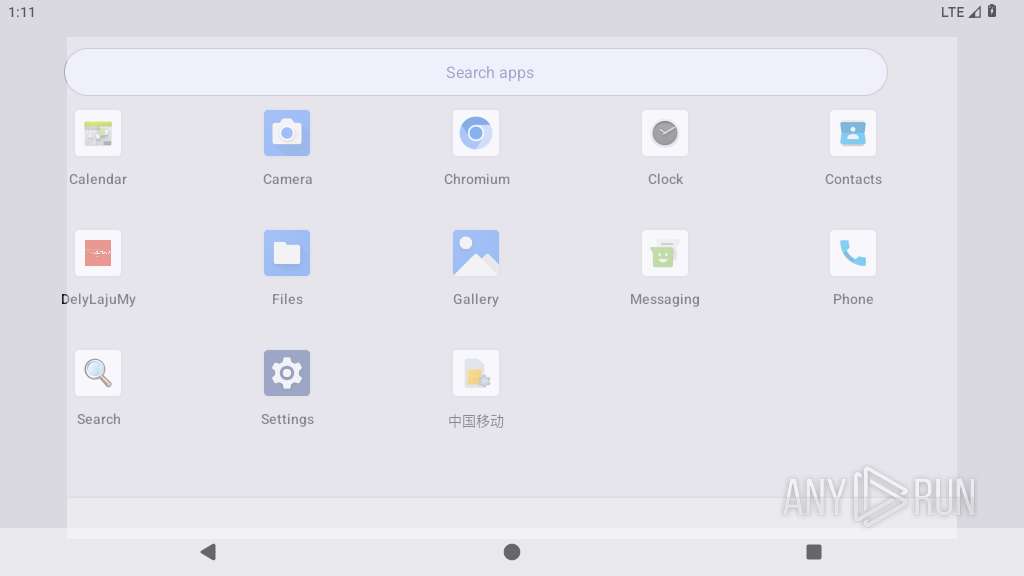
Task: Click the "Camera" label text
Action: tap(287, 179)
